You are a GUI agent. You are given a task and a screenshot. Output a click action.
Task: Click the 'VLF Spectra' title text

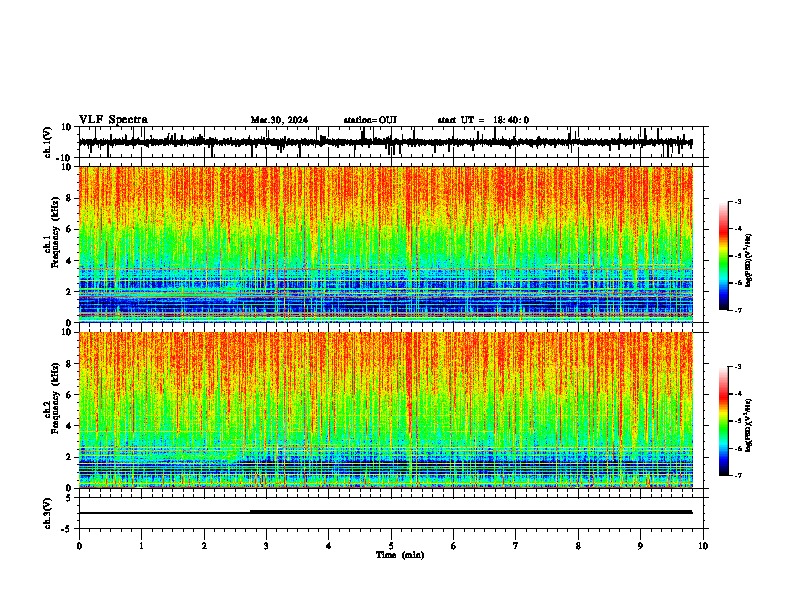pos(113,119)
